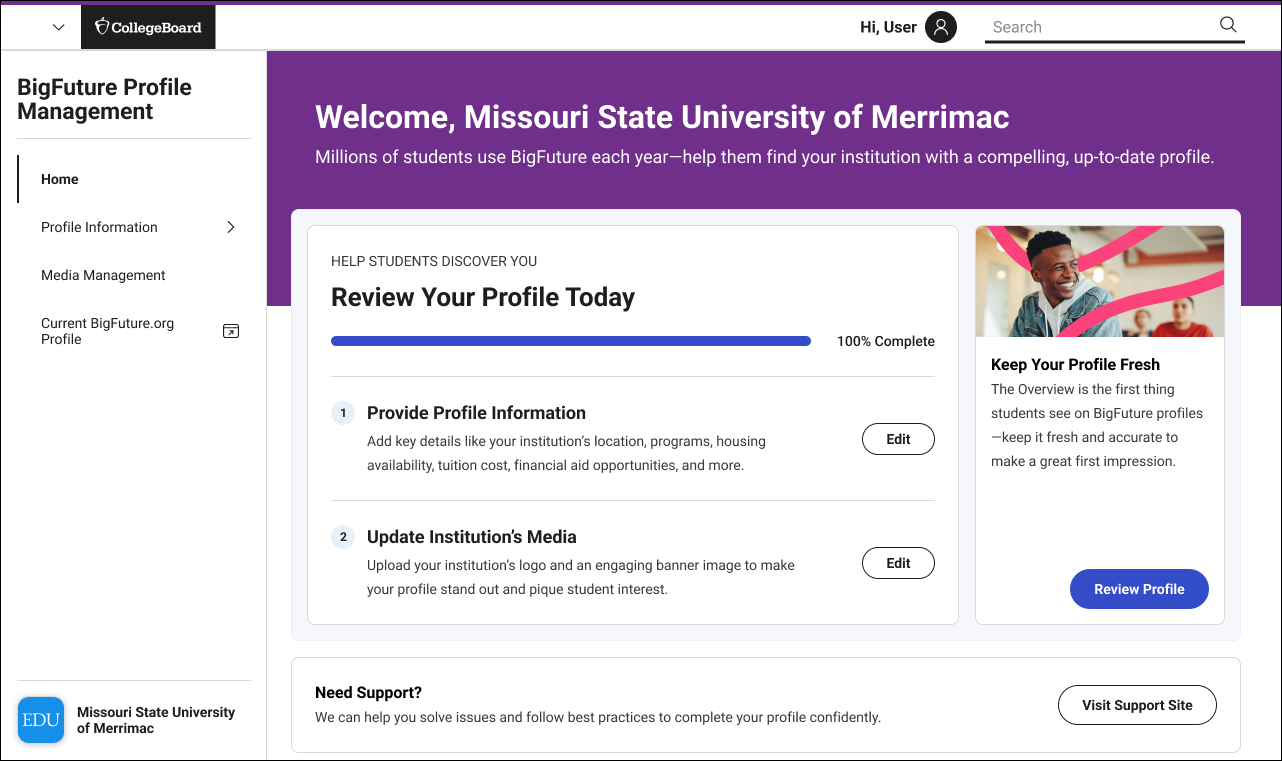Open the user account avatar icon
Image resolution: width=1282 pixels, height=761 pixels.
[940, 27]
